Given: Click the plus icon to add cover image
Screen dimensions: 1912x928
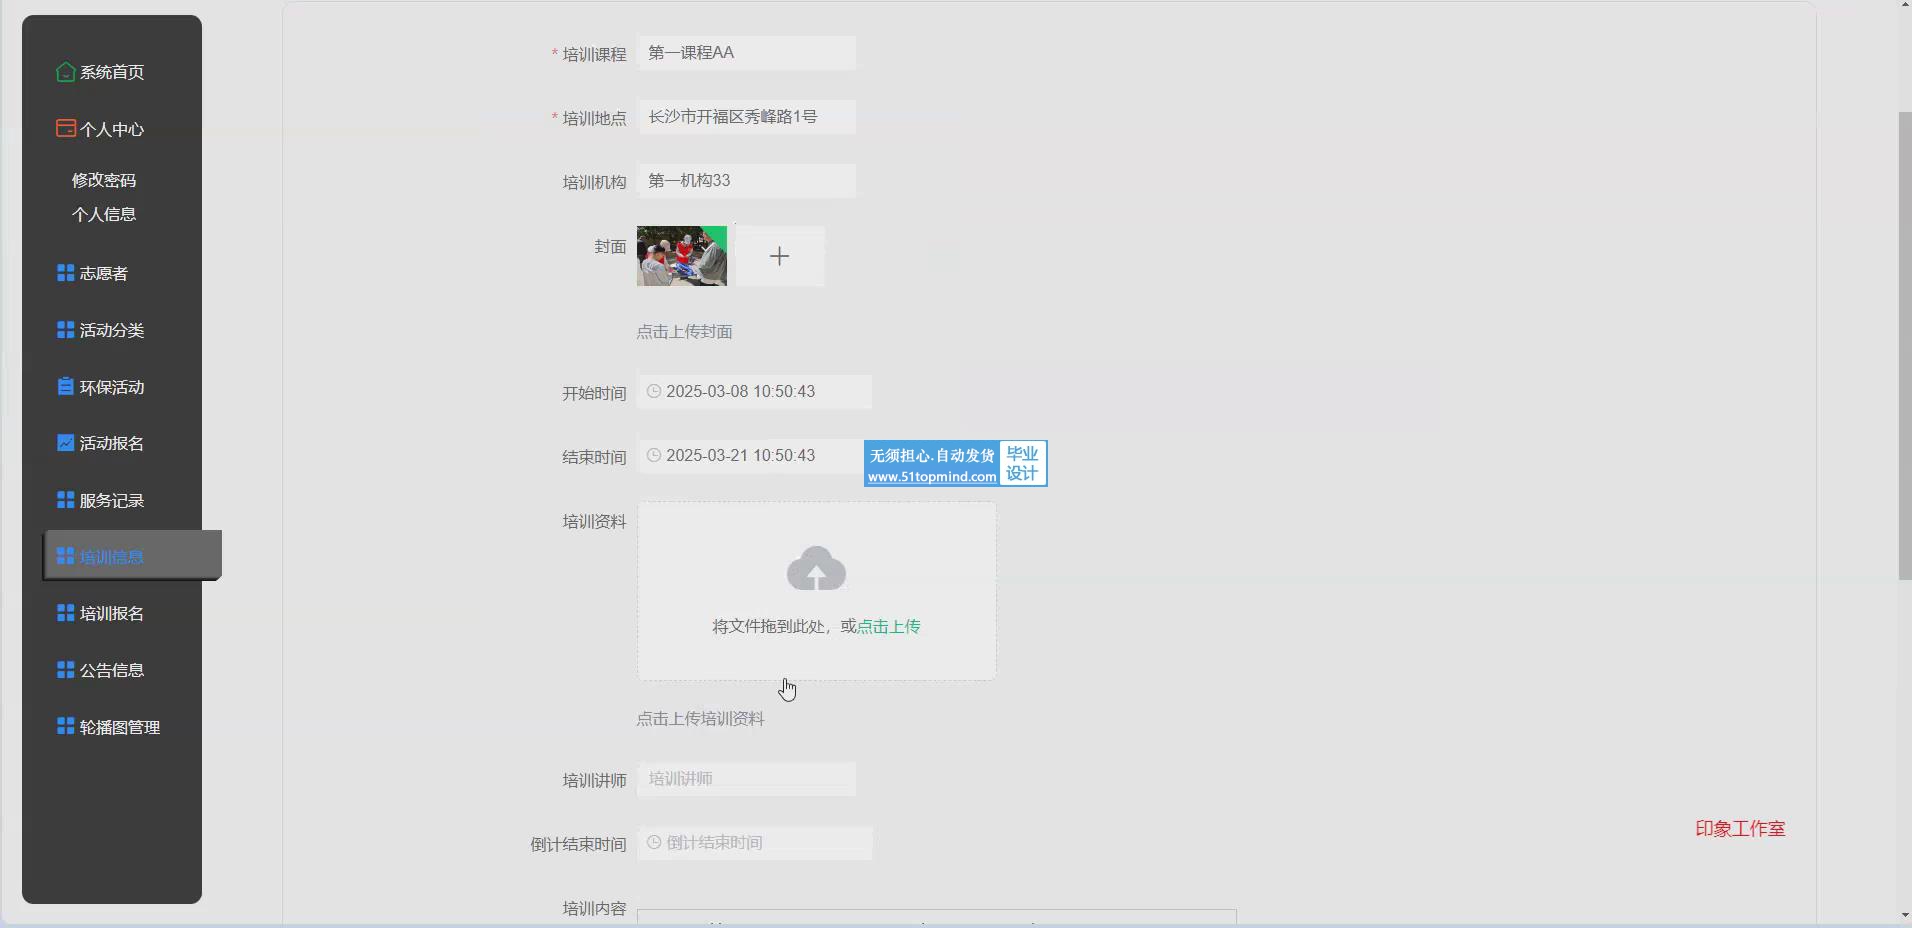Looking at the screenshot, I should (x=780, y=256).
